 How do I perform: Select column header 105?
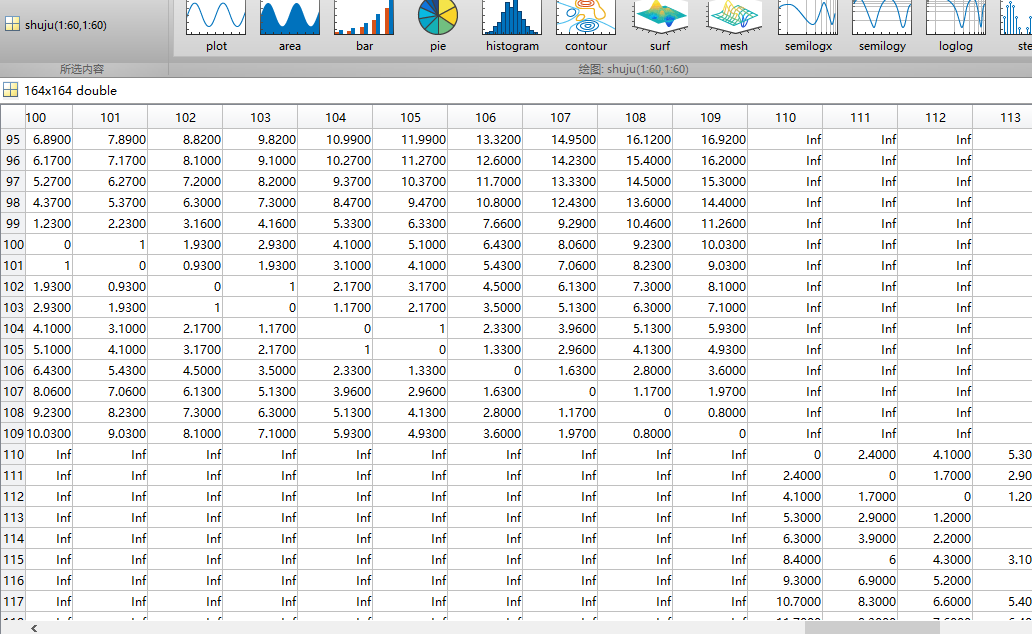[x=410, y=118]
